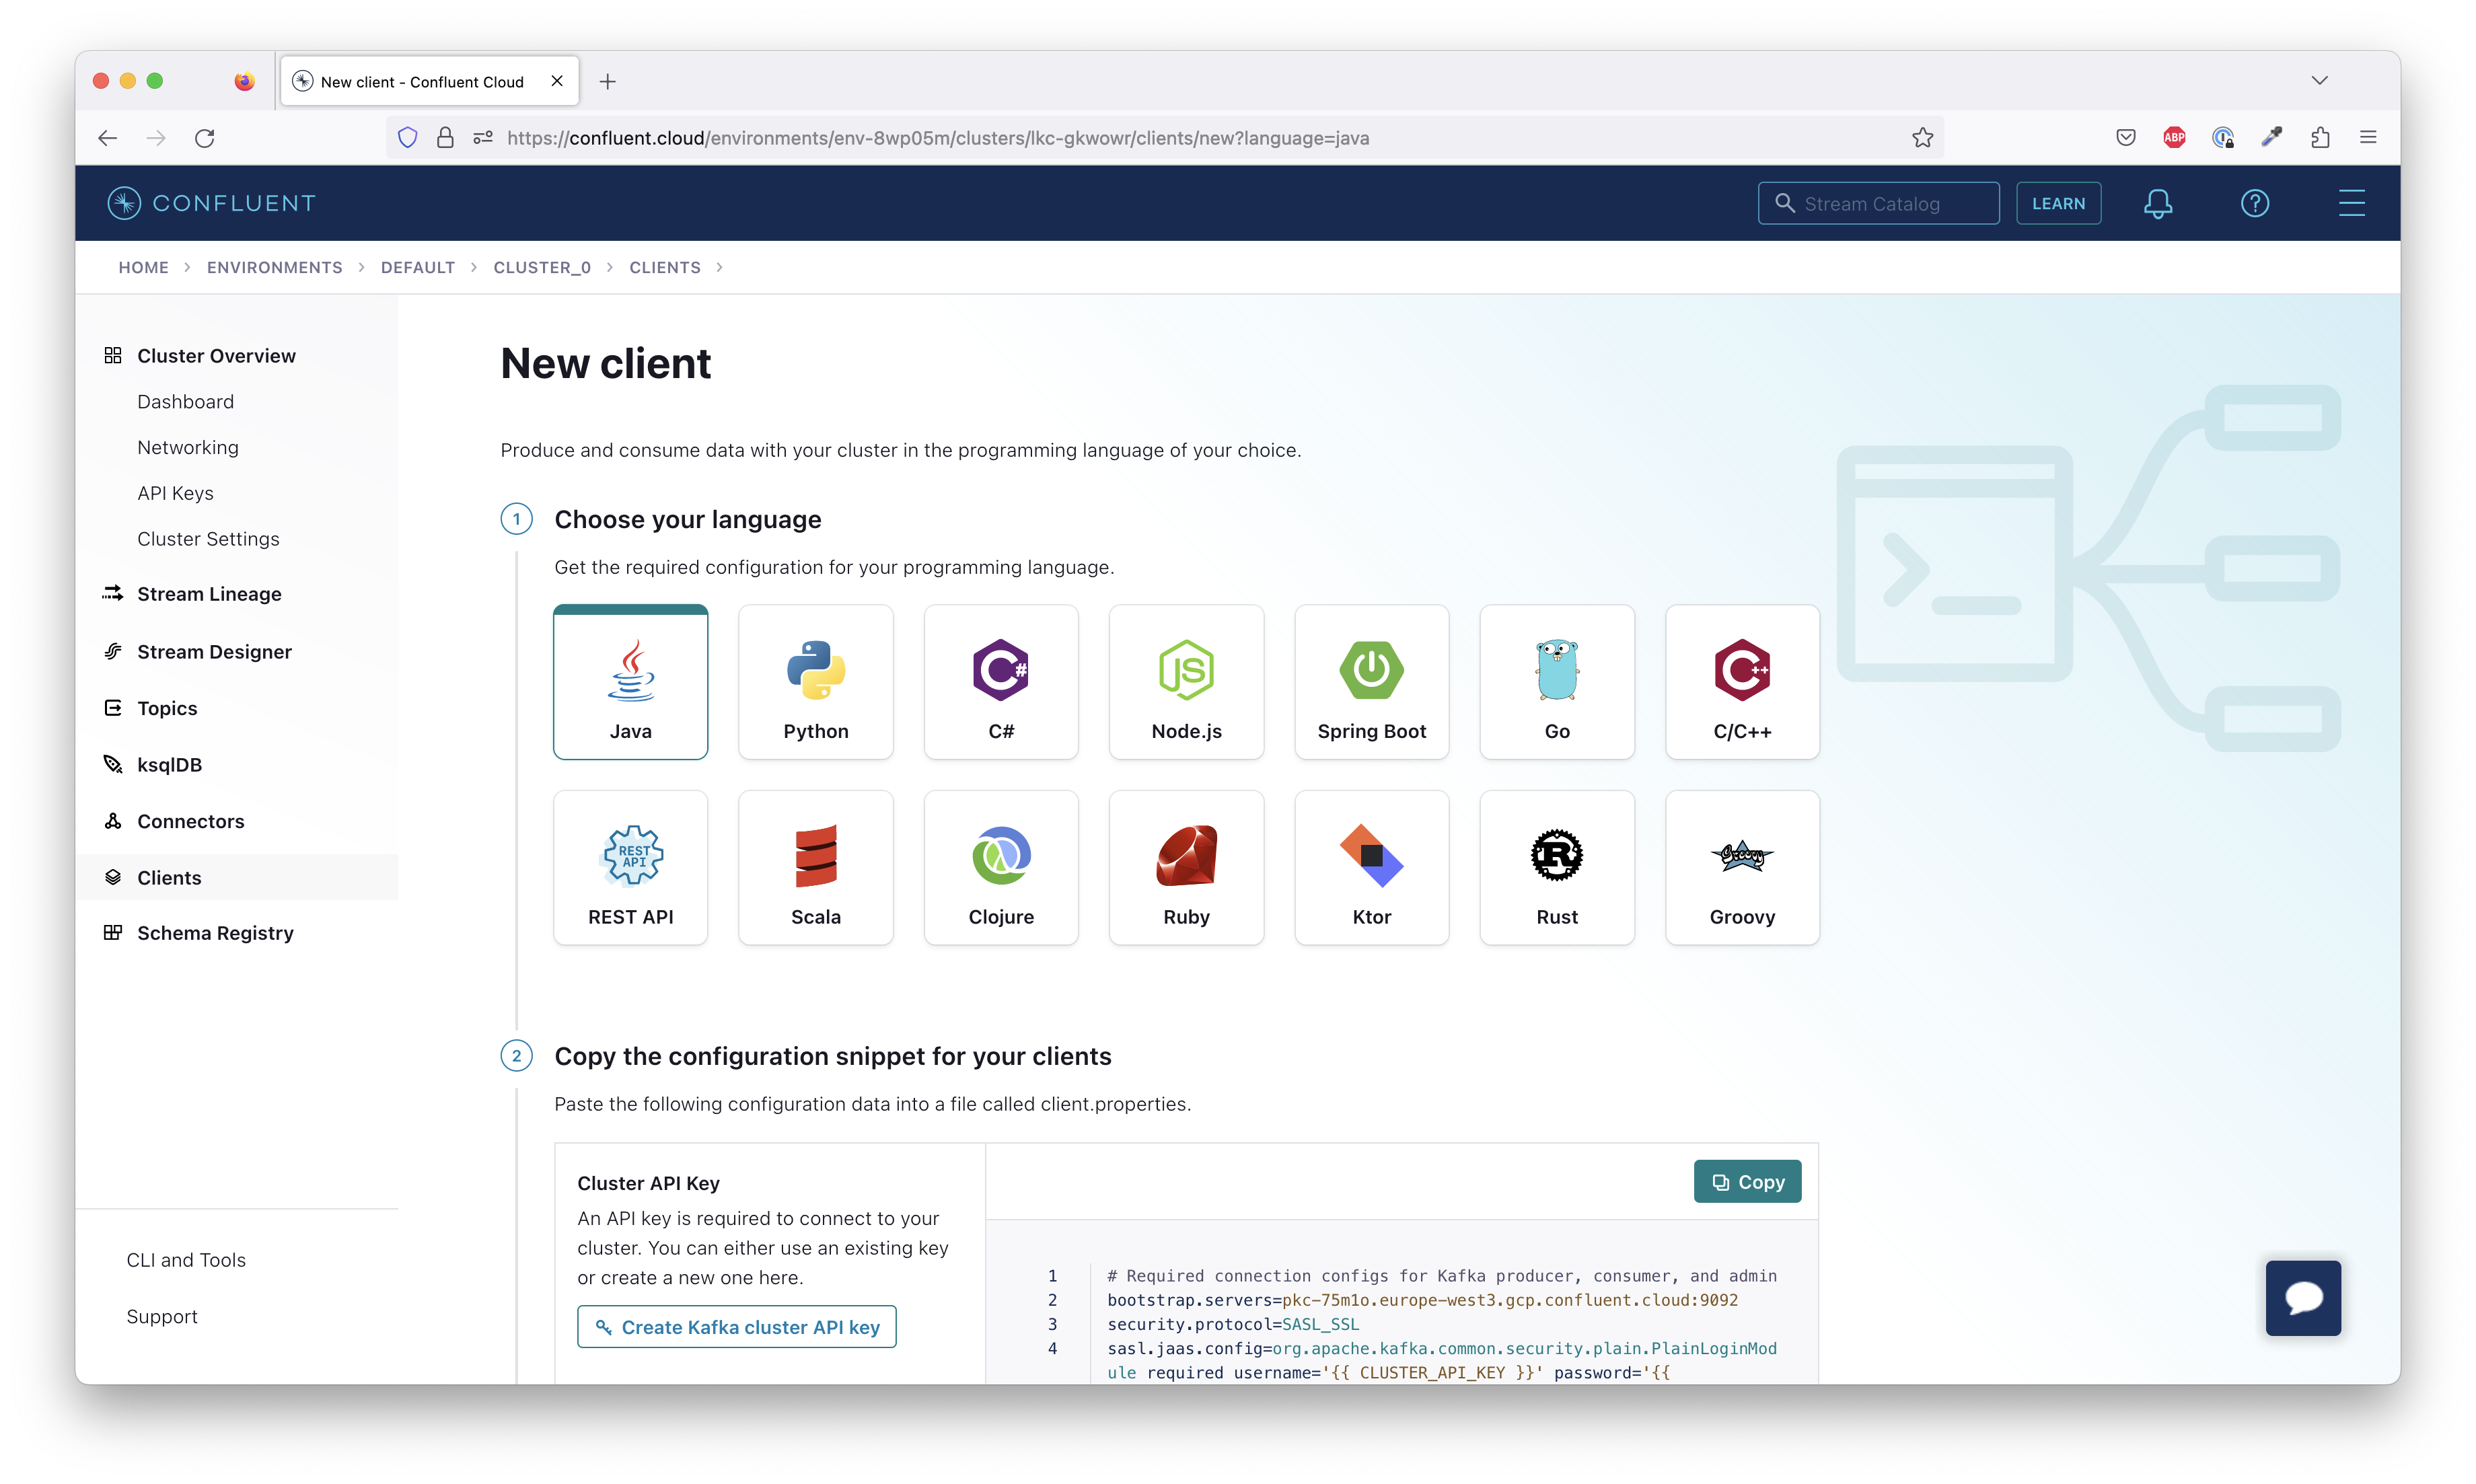
Task: Expand the list all tabs chevron
Action: pos(2319,81)
